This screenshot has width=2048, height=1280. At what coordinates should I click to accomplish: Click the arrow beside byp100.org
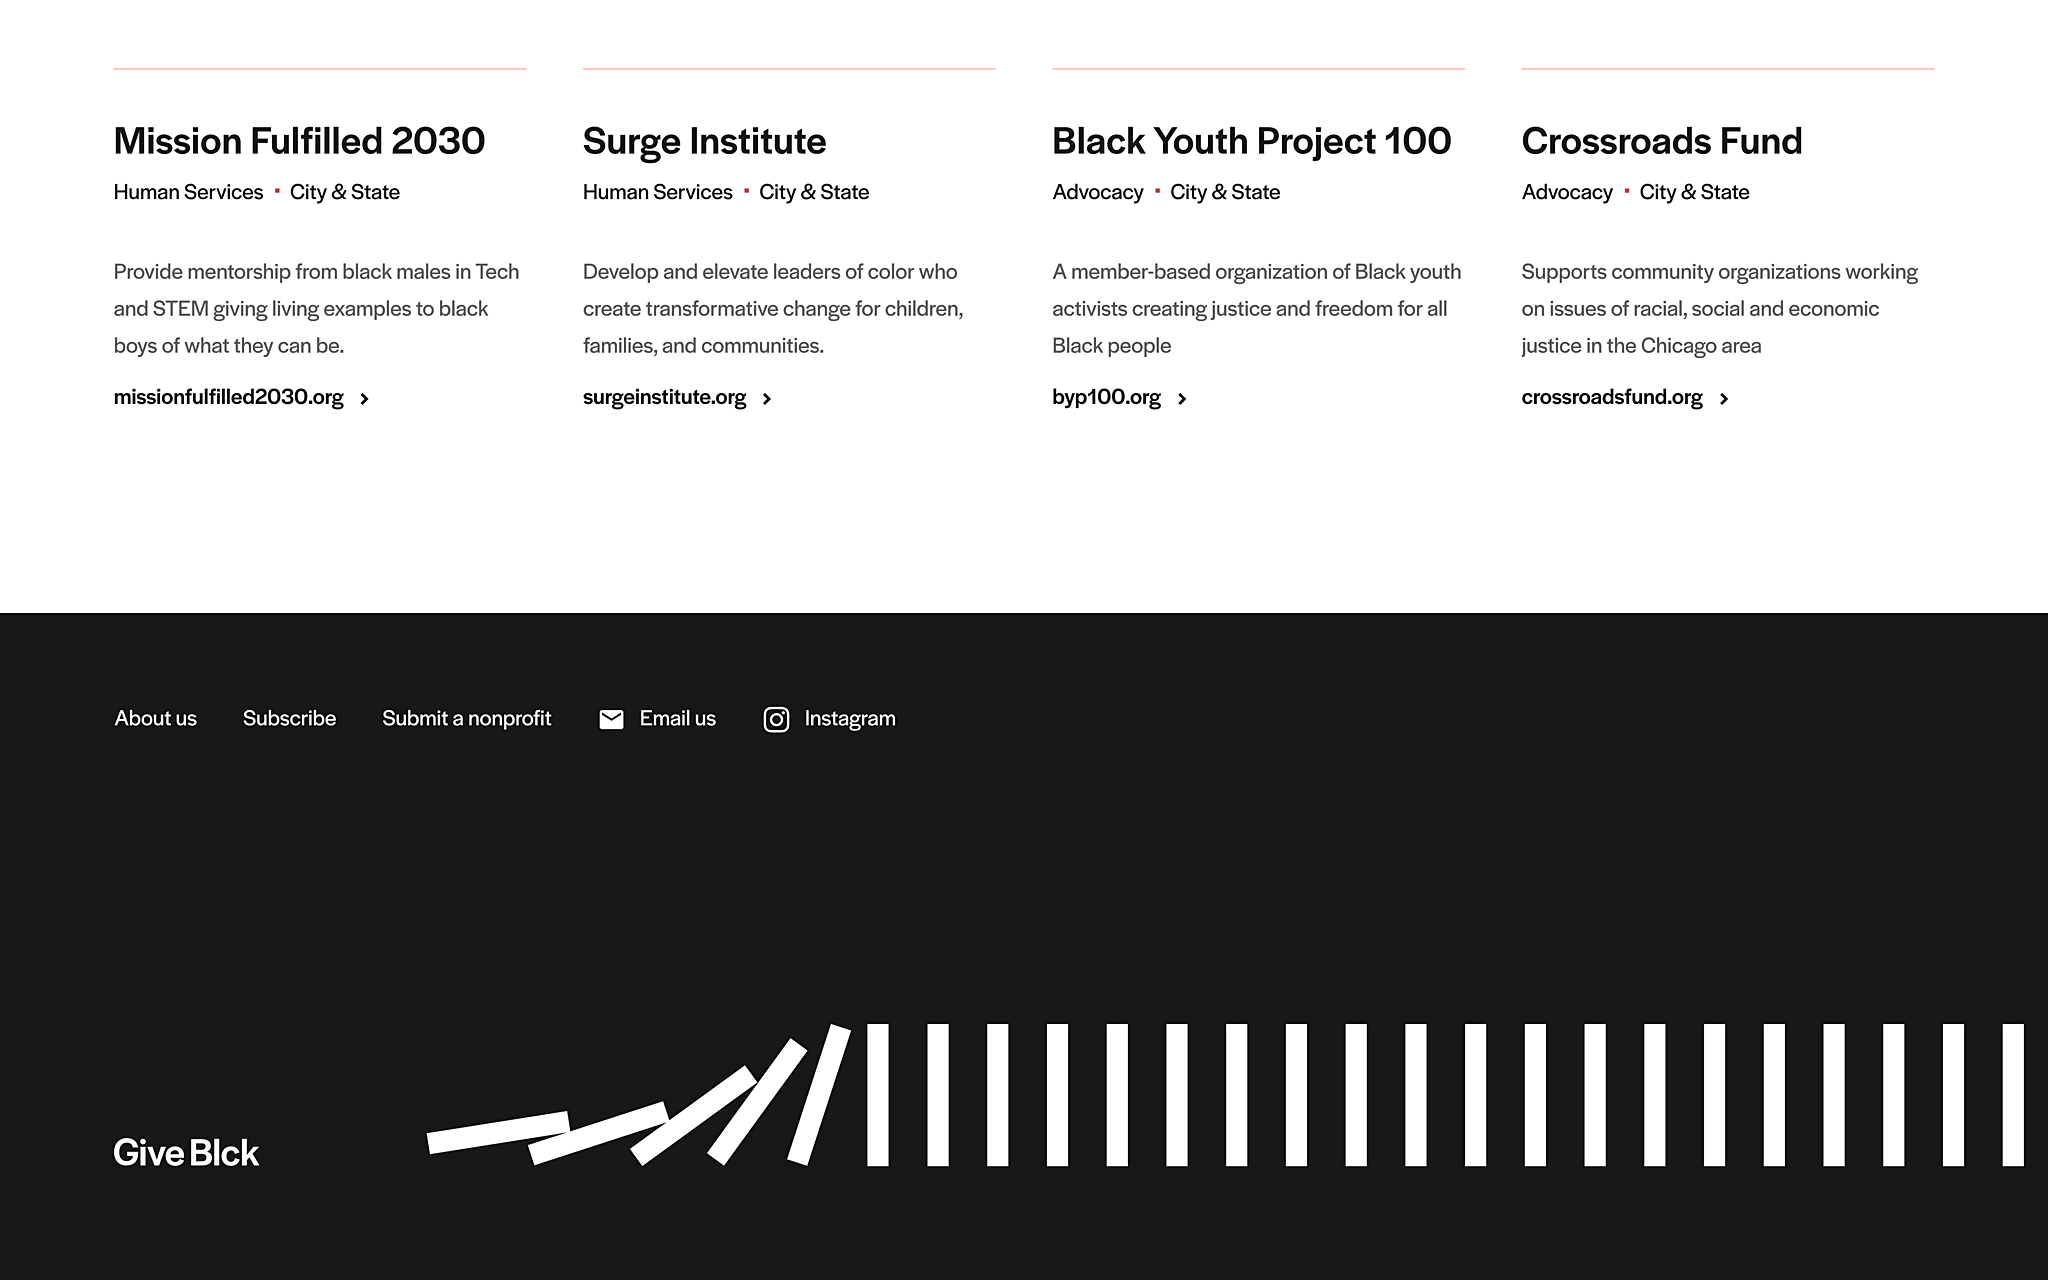pyautogui.click(x=1182, y=398)
